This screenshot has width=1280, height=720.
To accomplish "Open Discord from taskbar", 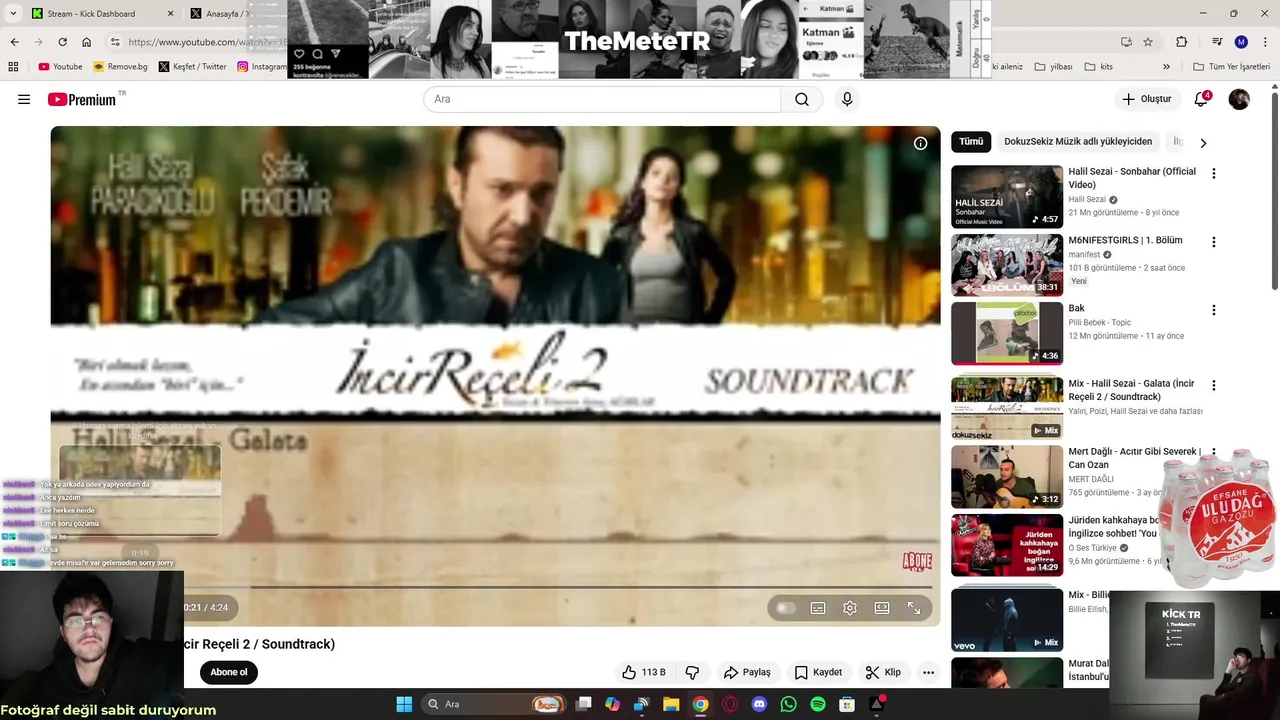I will point(759,704).
